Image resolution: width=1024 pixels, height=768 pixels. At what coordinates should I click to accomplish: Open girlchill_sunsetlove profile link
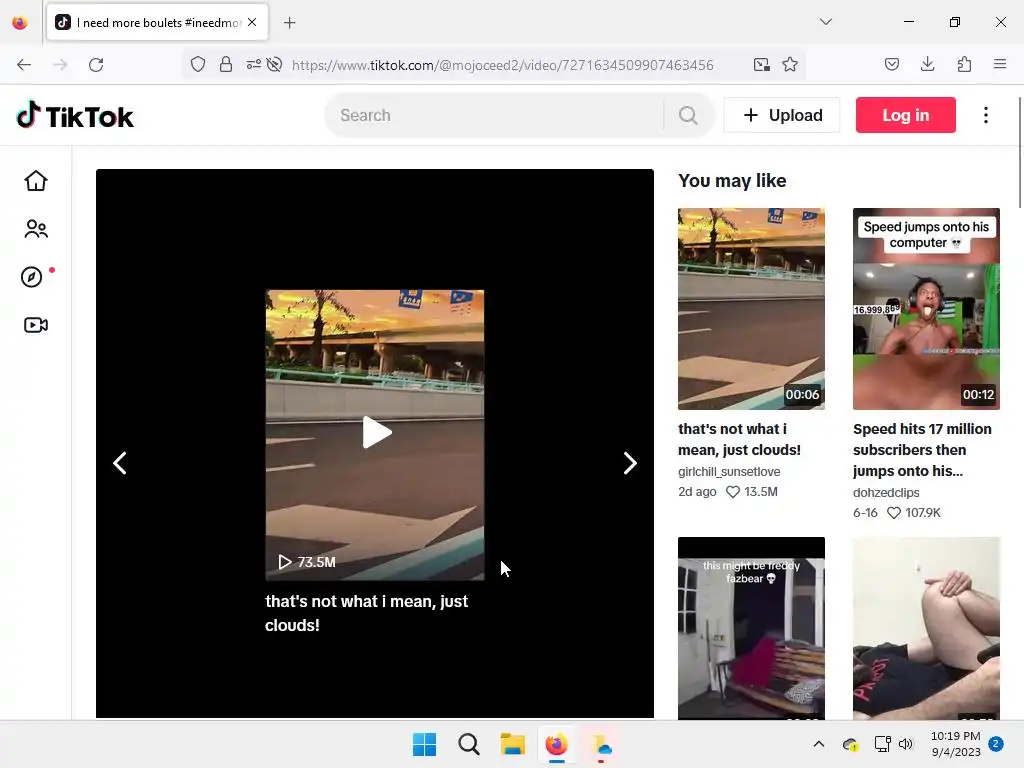tap(729, 472)
